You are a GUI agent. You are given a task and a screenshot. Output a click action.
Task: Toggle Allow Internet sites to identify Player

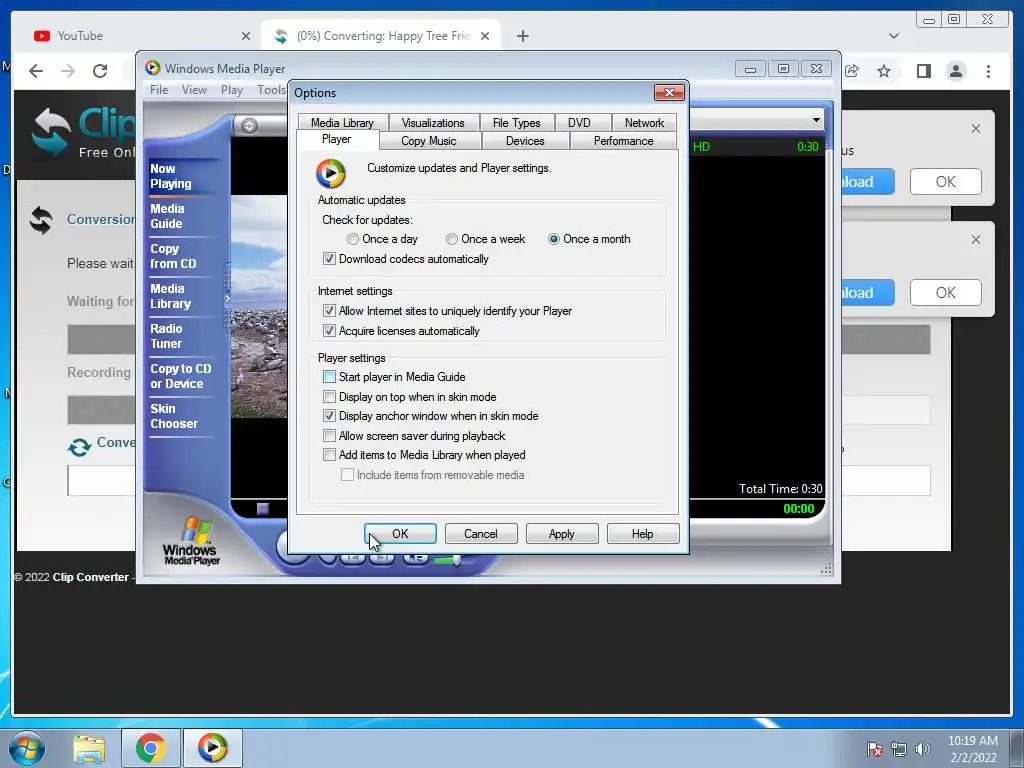click(x=329, y=311)
